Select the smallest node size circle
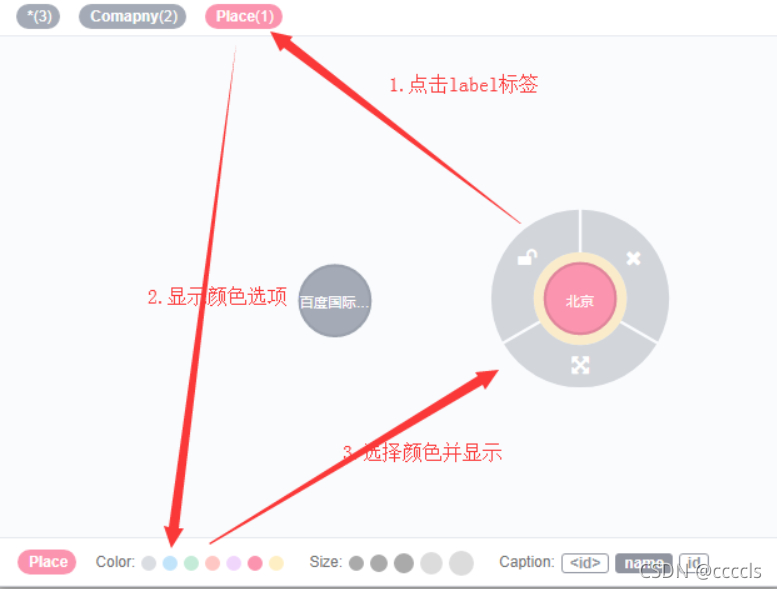This screenshot has width=777, height=589. [x=356, y=563]
